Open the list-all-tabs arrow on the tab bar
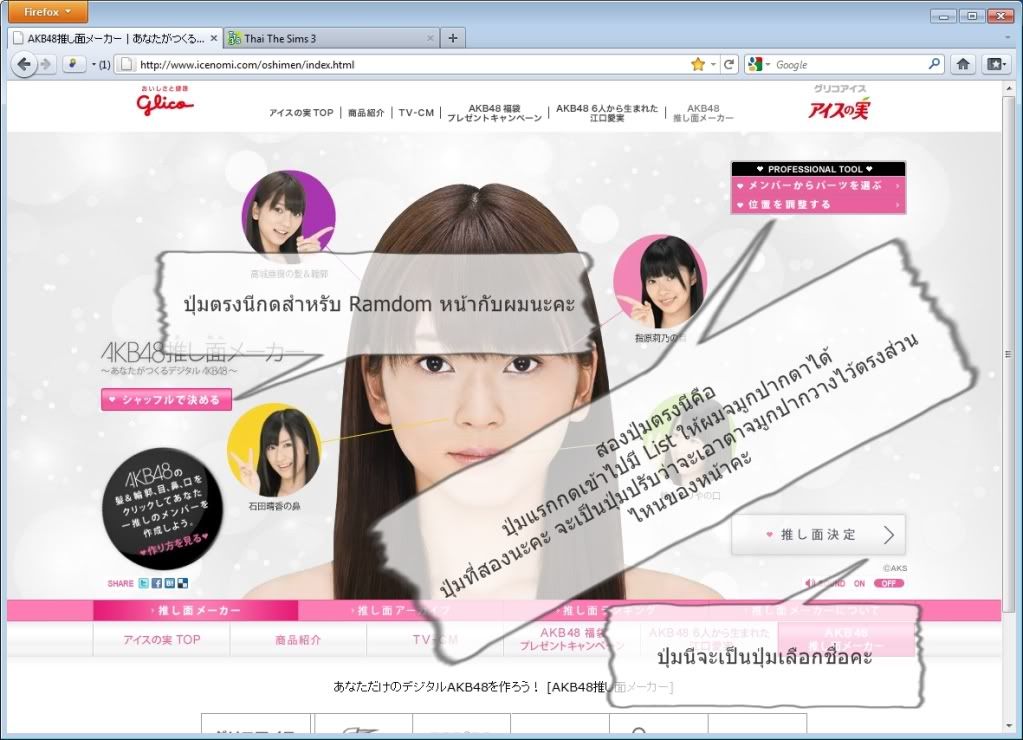 pyautogui.click(x=1008, y=38)
